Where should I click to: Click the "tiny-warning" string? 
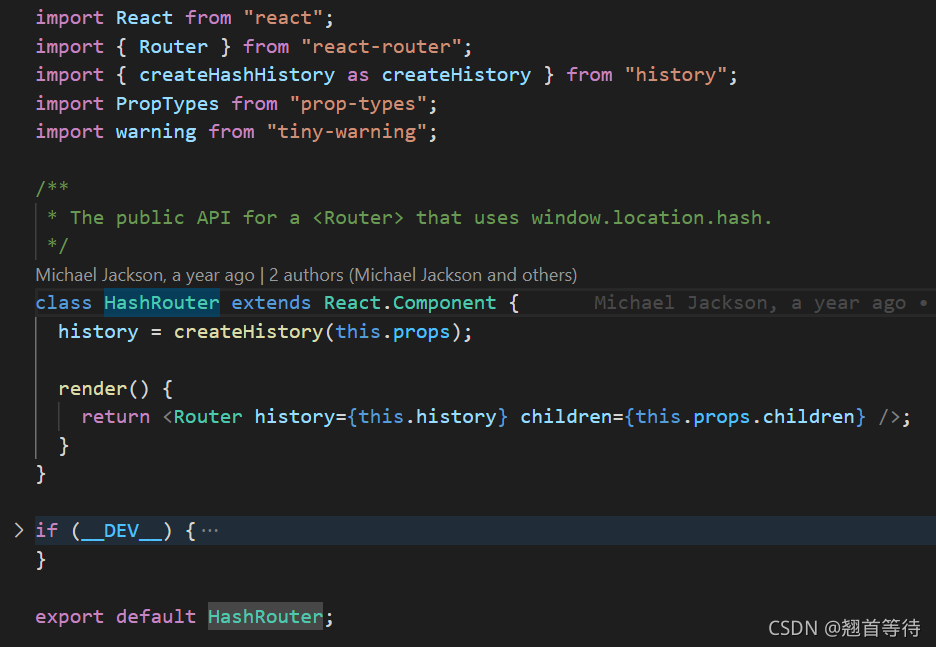tap(346, 132)
